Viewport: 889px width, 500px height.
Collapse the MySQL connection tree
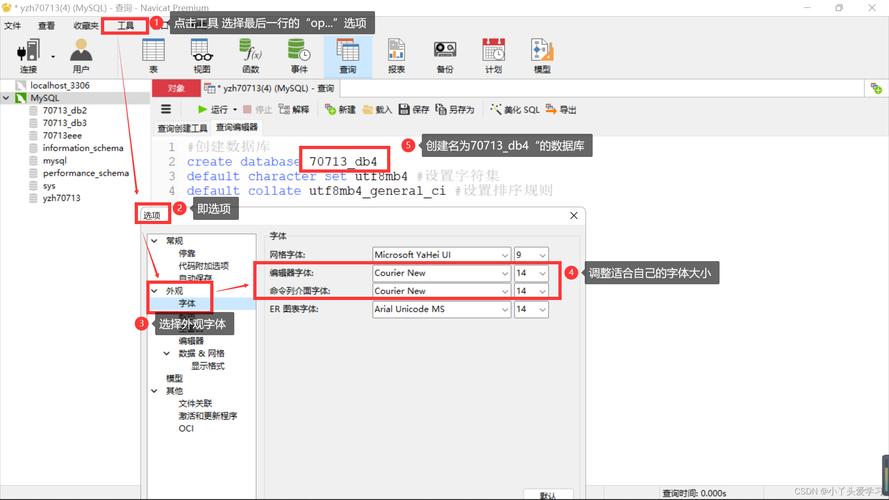[x=6, y=98]
